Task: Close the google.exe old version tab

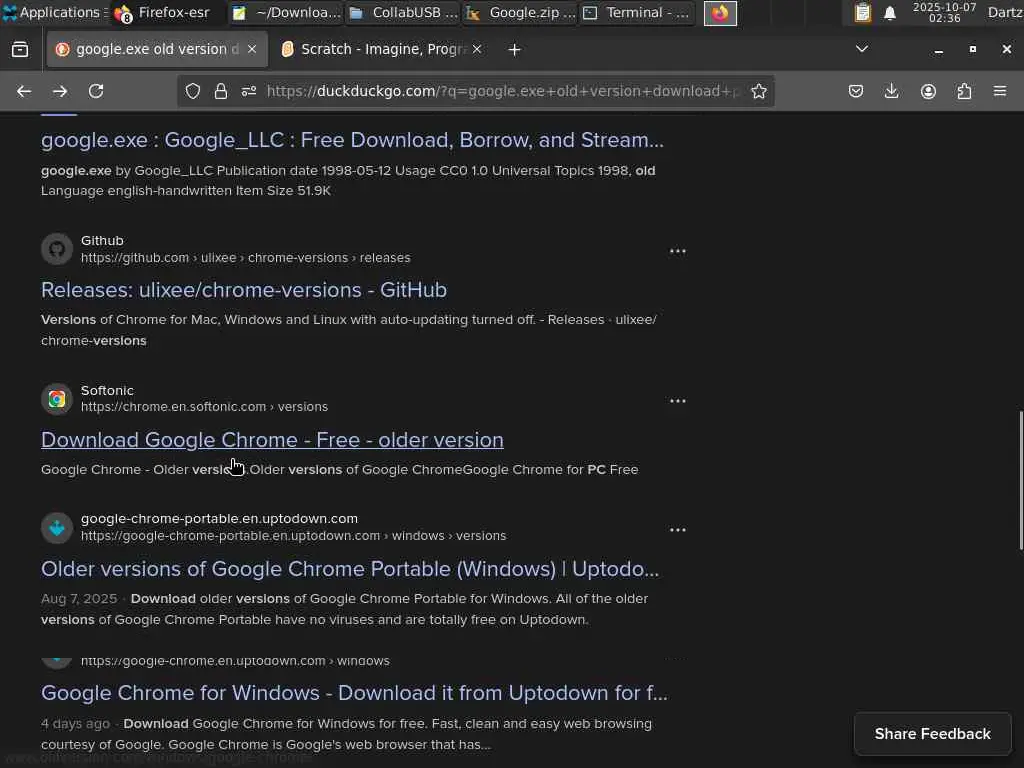Action: click(x=252, y=50)
